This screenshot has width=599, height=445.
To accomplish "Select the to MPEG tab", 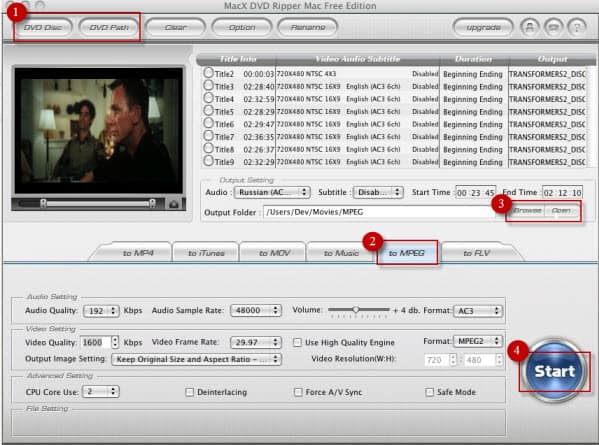I will [x=407, y=253].
